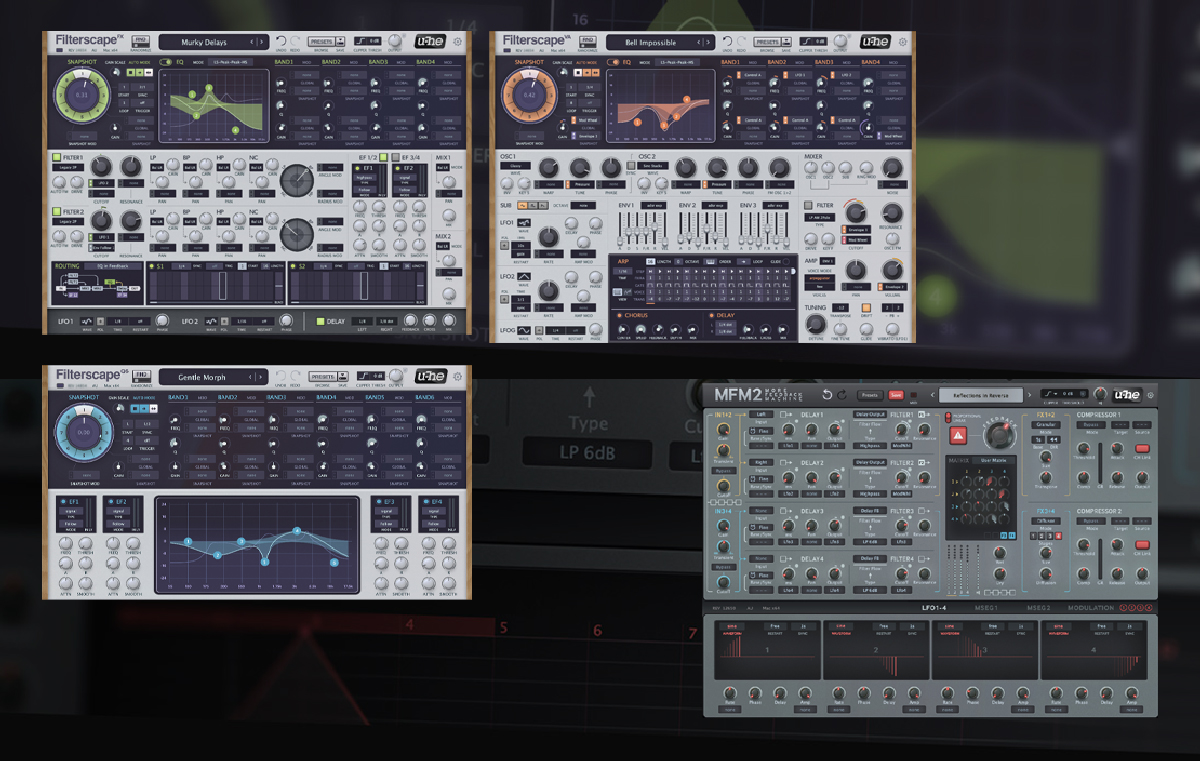Viewport: 1200px width, 761px height.
Task: Save preset icon in Filterscape FX
Action: [341, 41]
